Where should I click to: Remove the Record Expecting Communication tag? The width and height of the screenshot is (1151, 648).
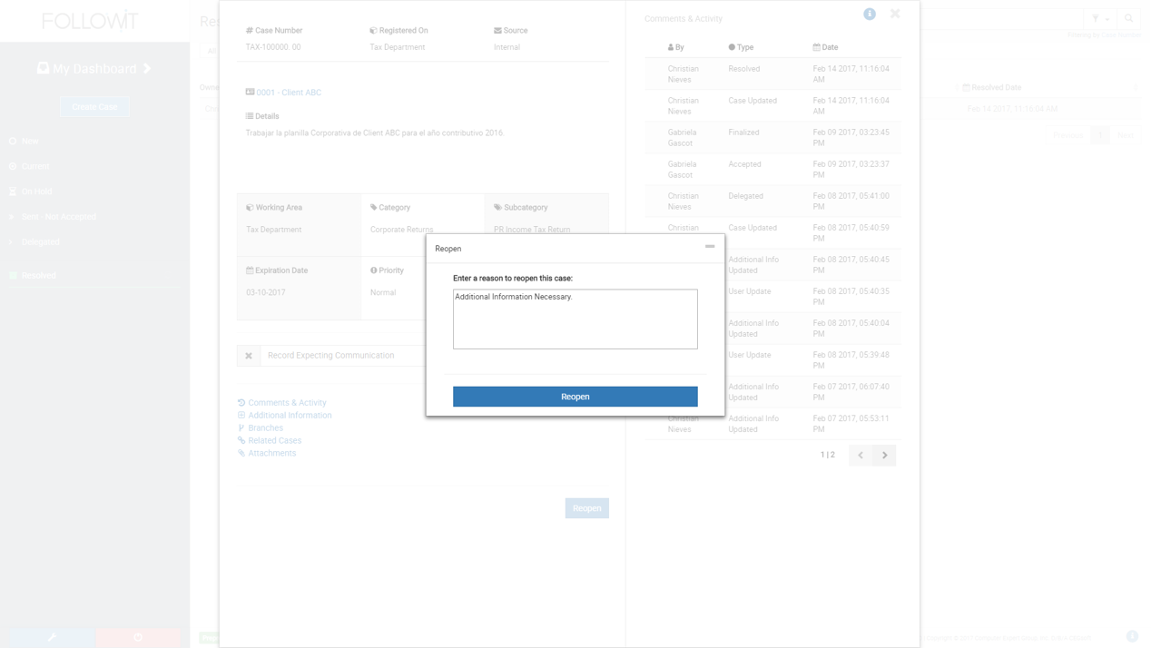pyautogui.click(x=247, y=355)
